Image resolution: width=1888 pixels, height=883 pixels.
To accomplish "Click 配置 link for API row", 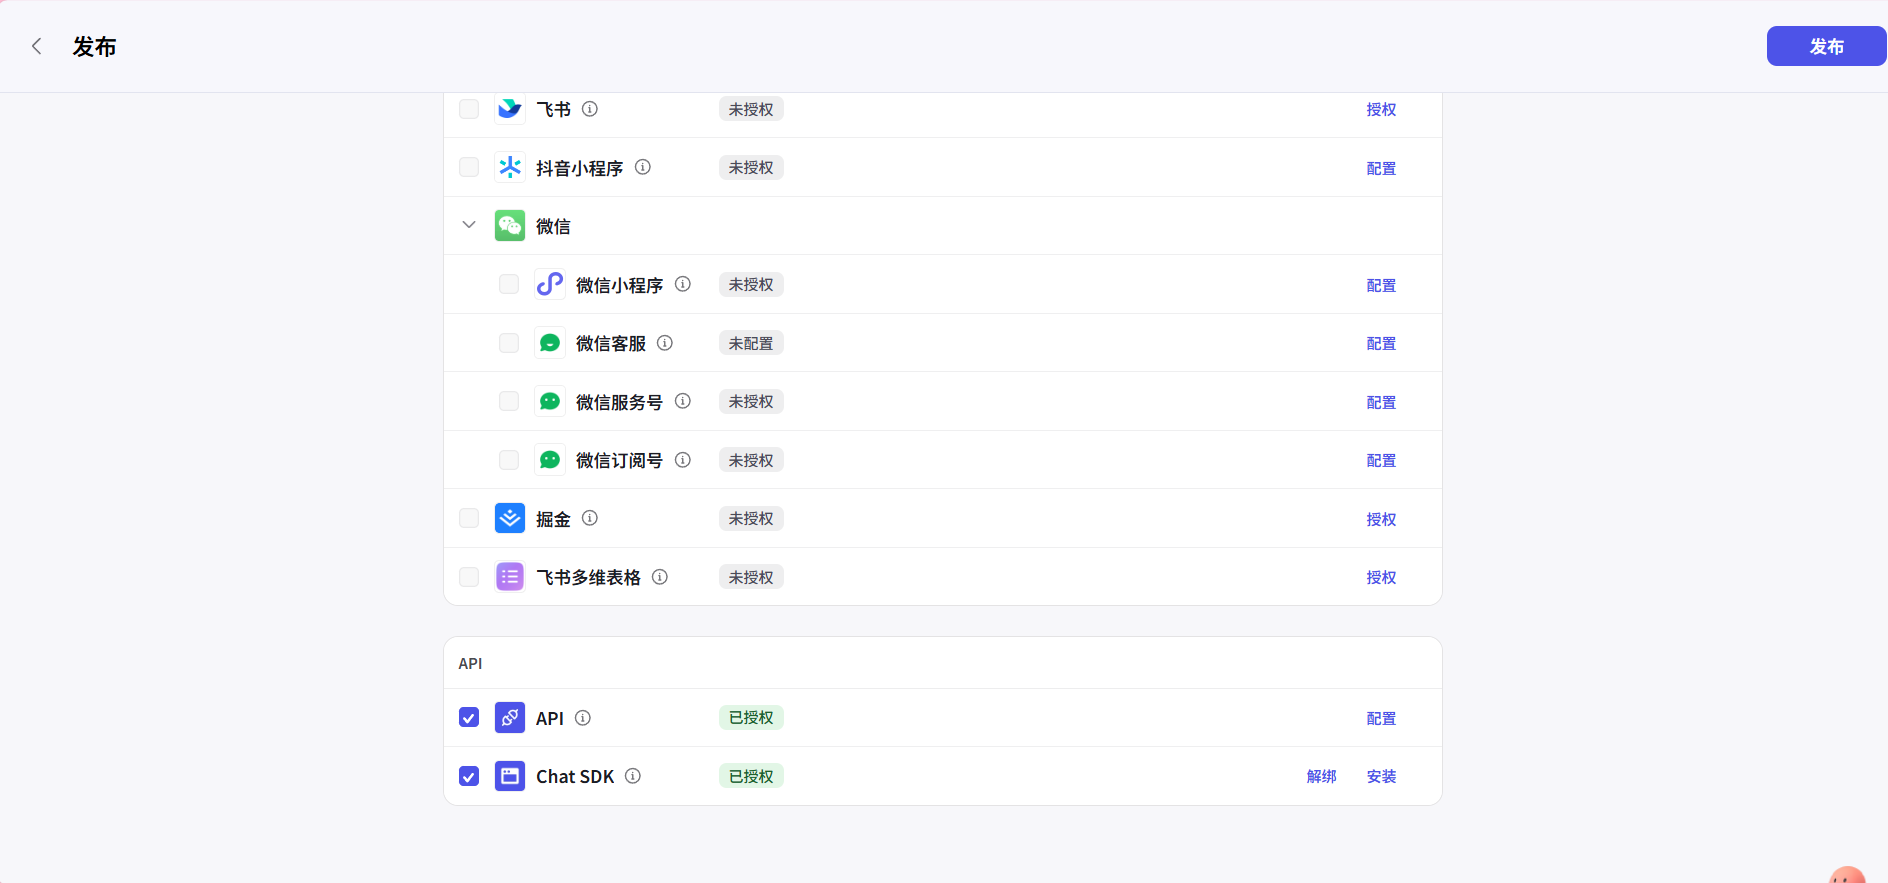I will tap(1381, 719).
